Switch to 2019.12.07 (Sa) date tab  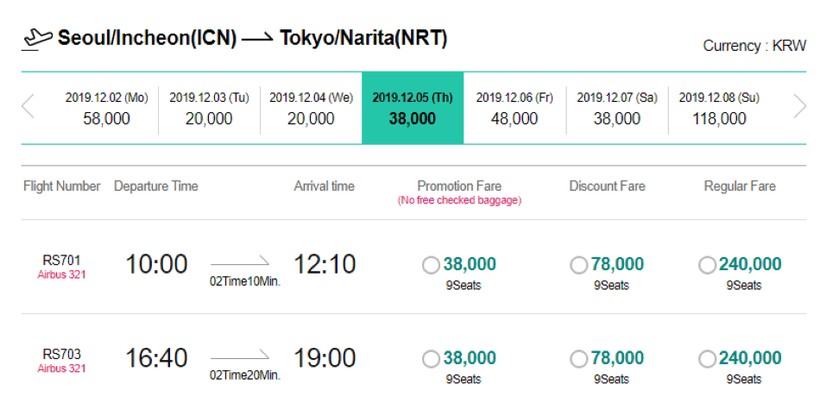point(617,108)
